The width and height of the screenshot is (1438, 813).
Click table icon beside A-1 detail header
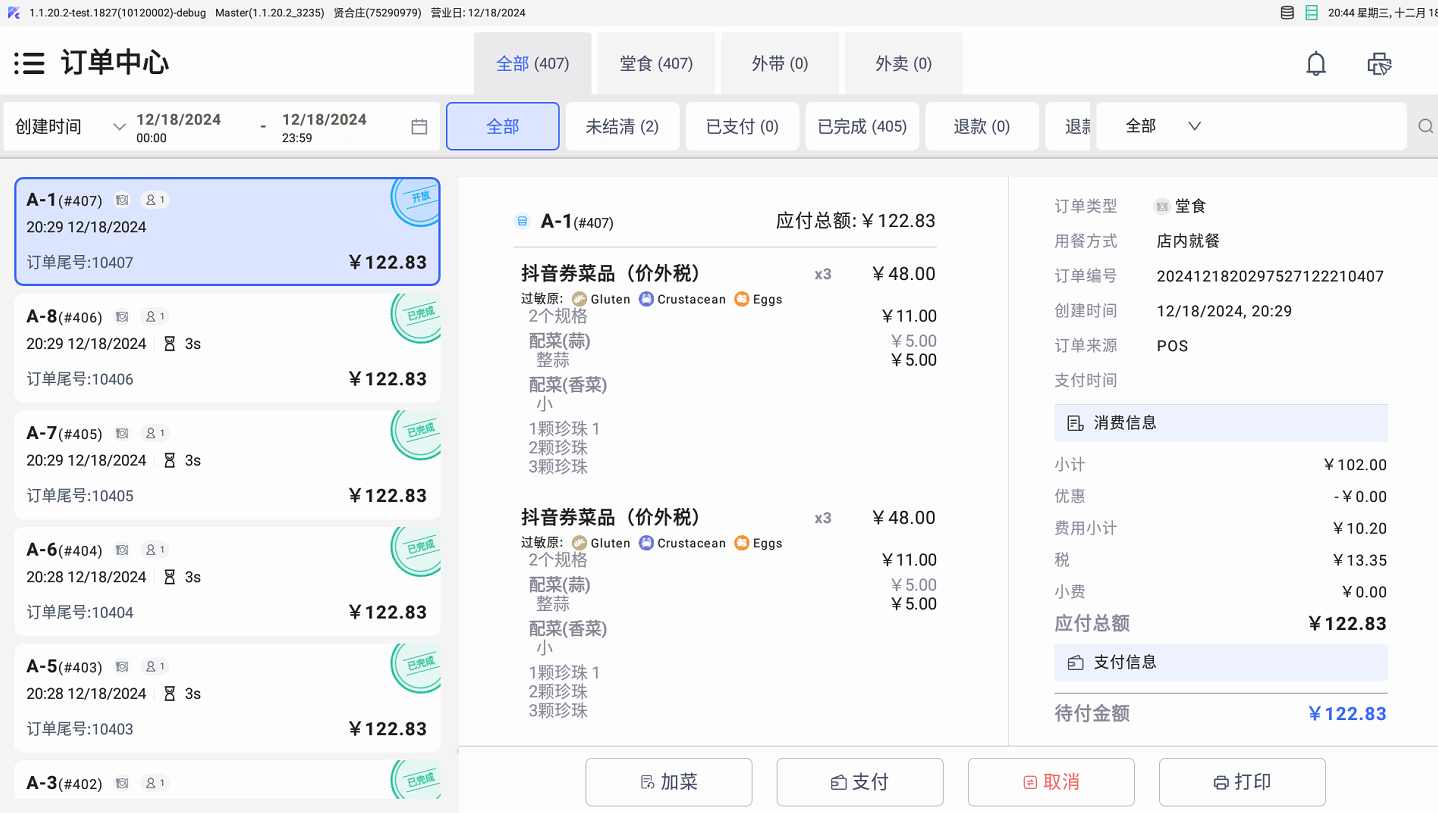[521, 221]
